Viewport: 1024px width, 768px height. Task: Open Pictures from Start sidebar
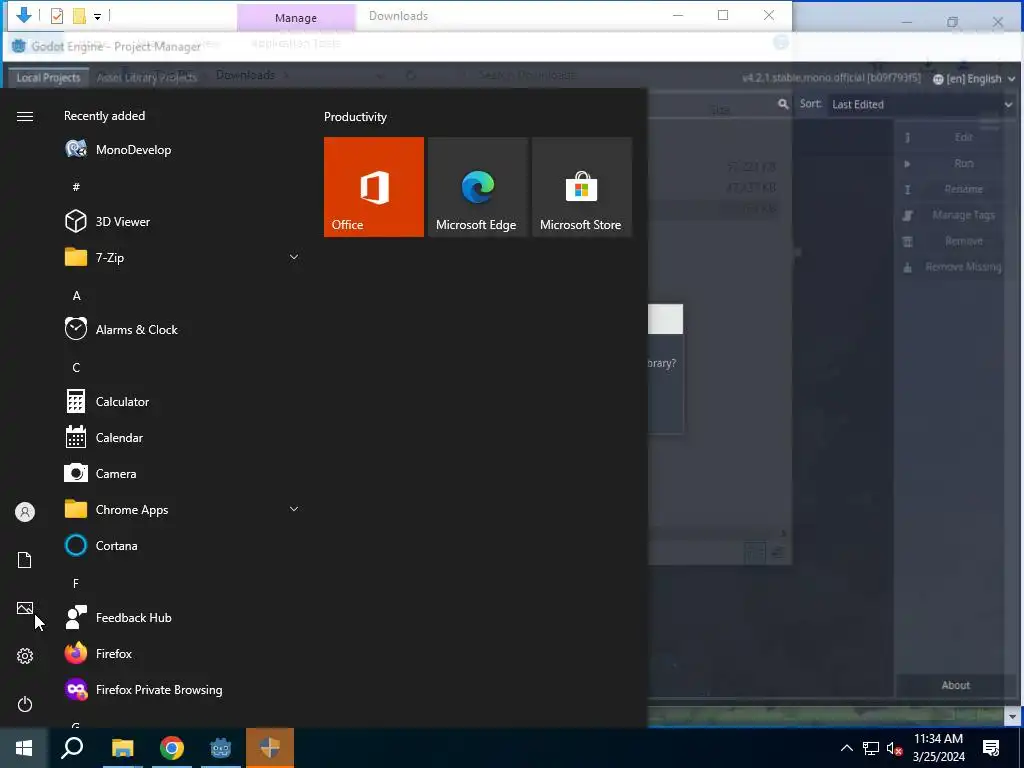point(25,608)
